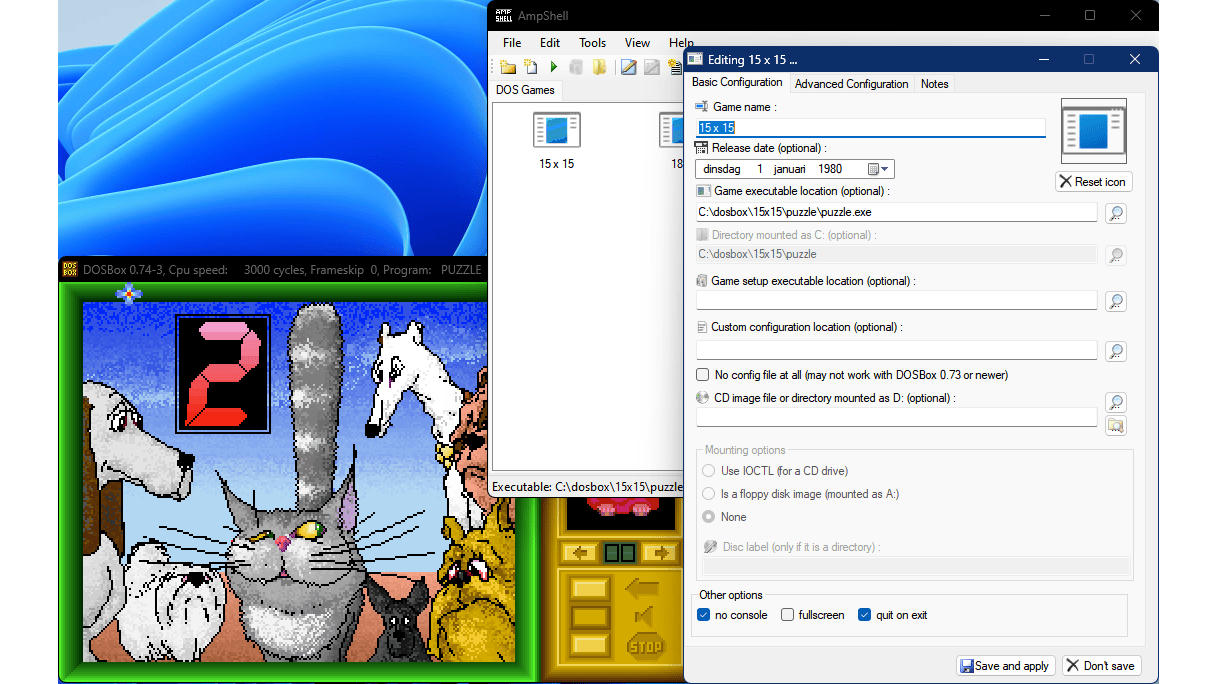1216x684 pixels.
Task: Click the open game folder icon in toolbar
Action: point(599,67)
